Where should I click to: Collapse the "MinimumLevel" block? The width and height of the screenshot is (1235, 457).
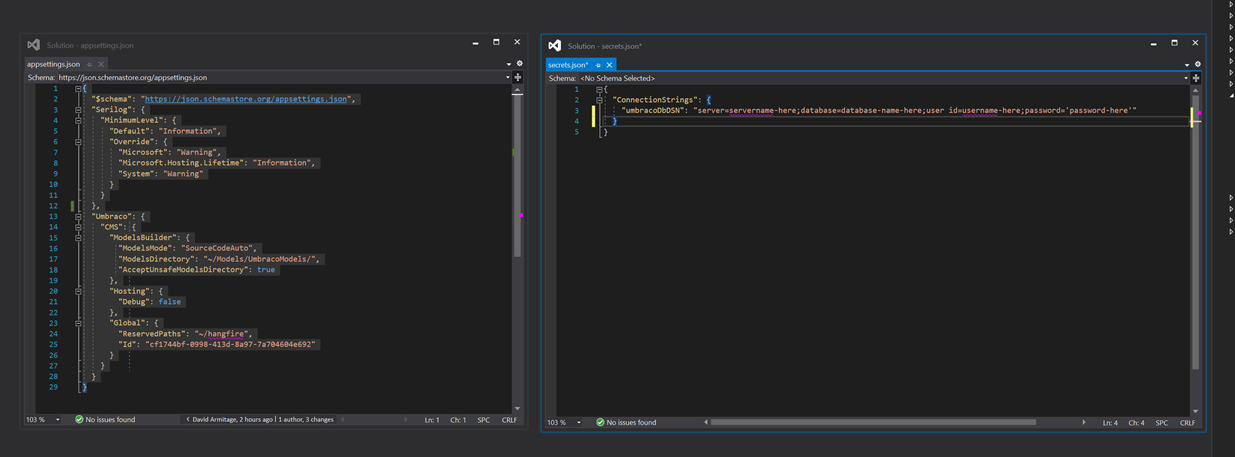(78, 121)
